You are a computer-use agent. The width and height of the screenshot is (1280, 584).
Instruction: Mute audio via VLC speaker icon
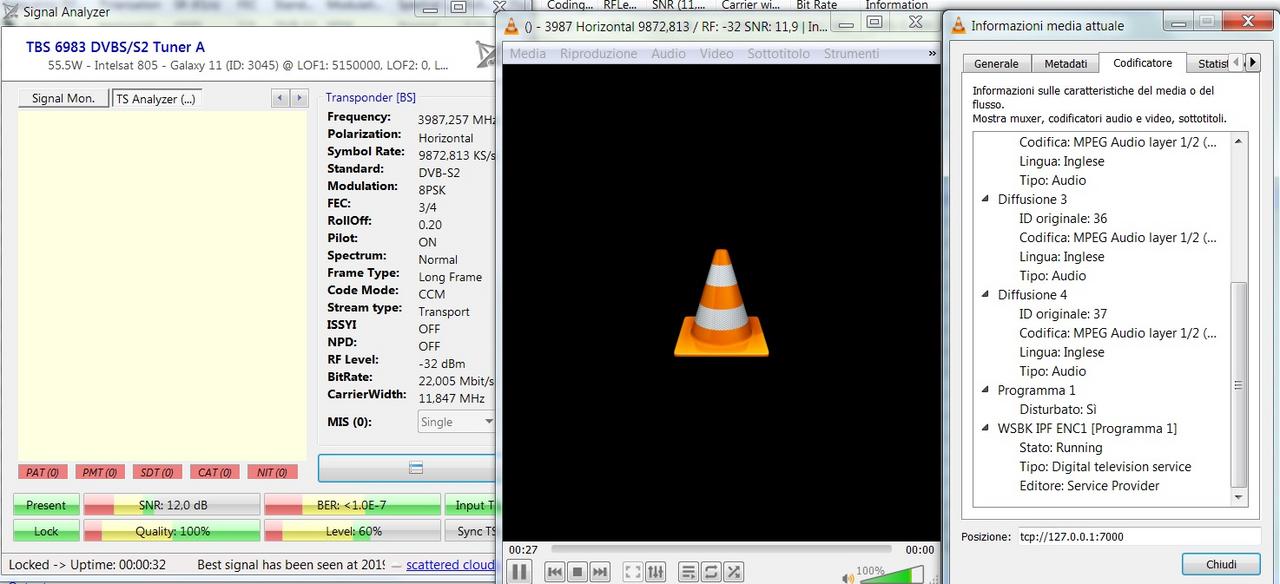click(848, 576)
